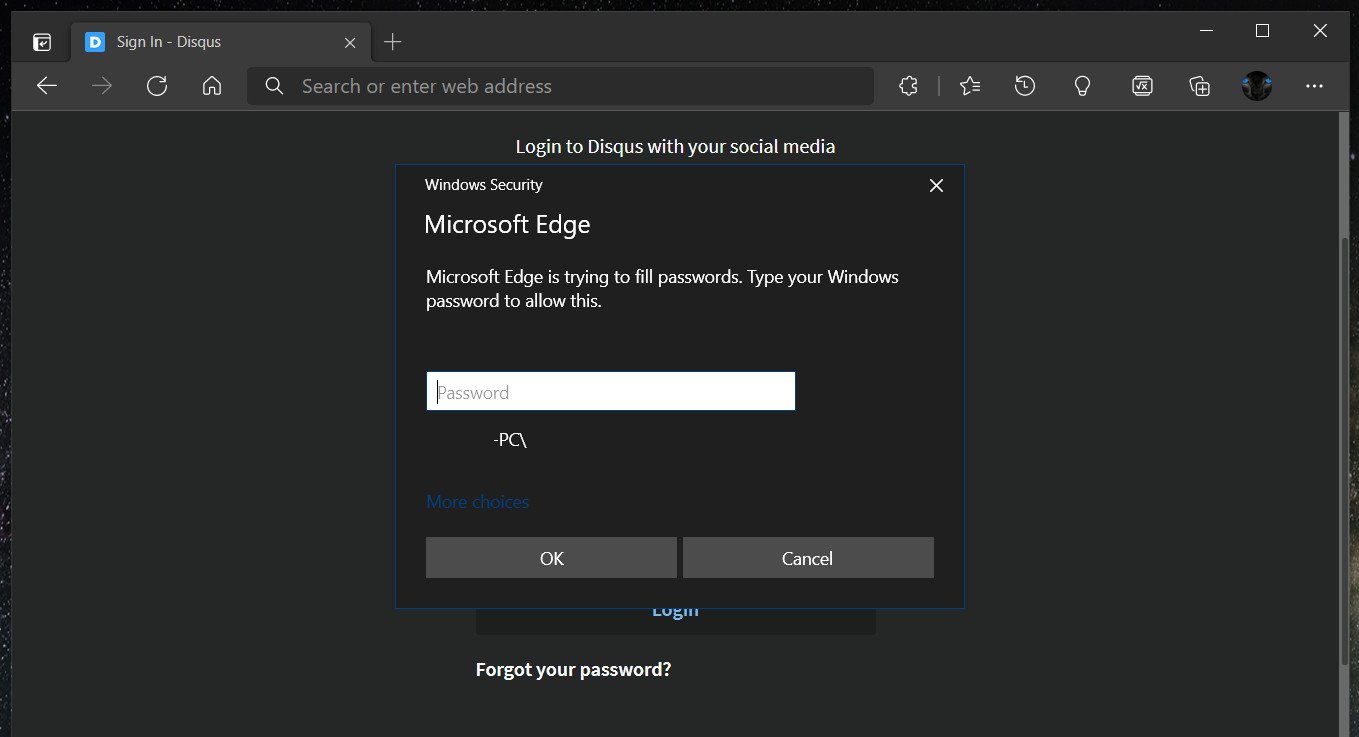Navigate back to previous page
1359x737 pixels.
coord(47,86)
